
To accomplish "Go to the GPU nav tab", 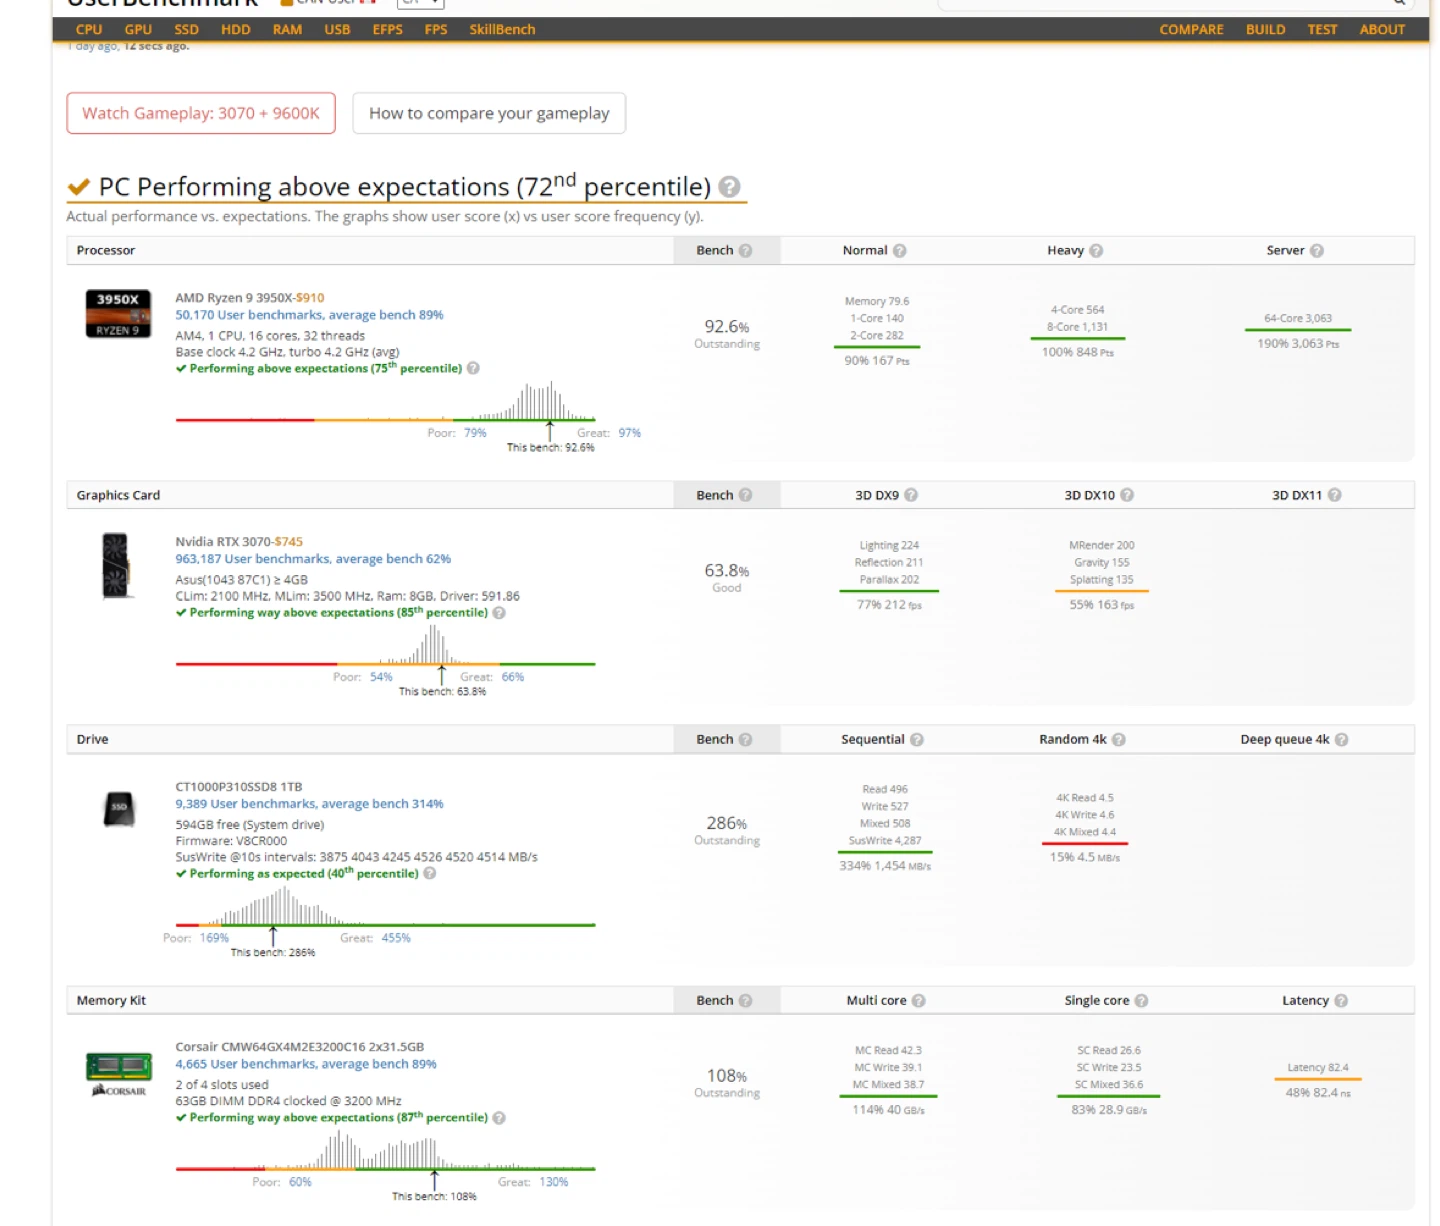I will point(138,30).
